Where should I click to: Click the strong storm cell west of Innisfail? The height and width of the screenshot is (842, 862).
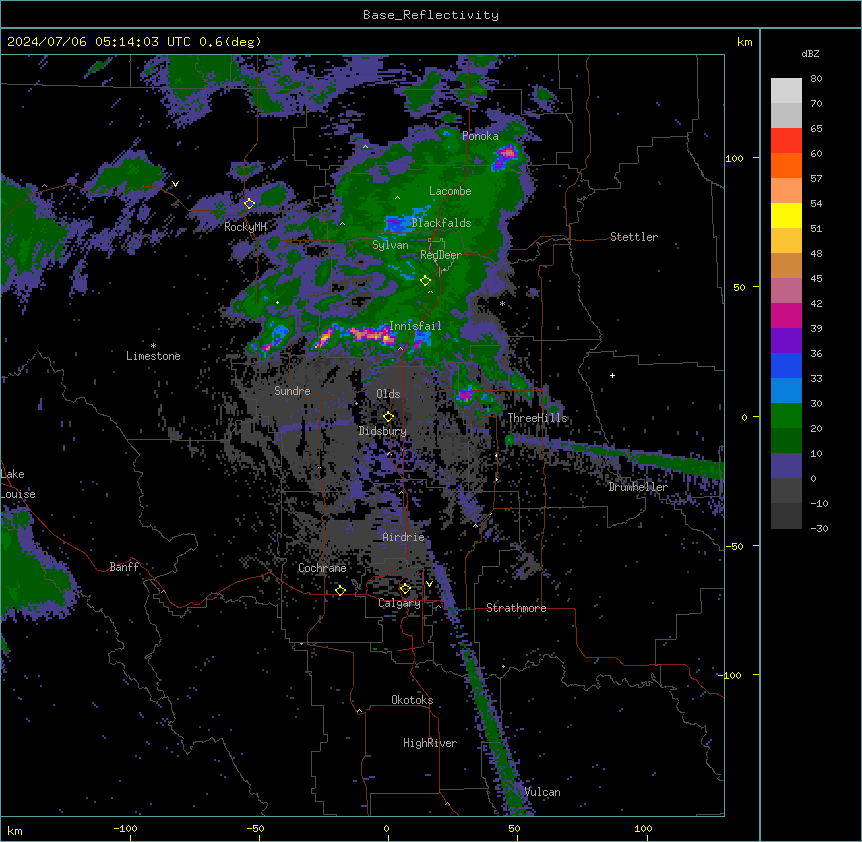(x=372, y=335)
